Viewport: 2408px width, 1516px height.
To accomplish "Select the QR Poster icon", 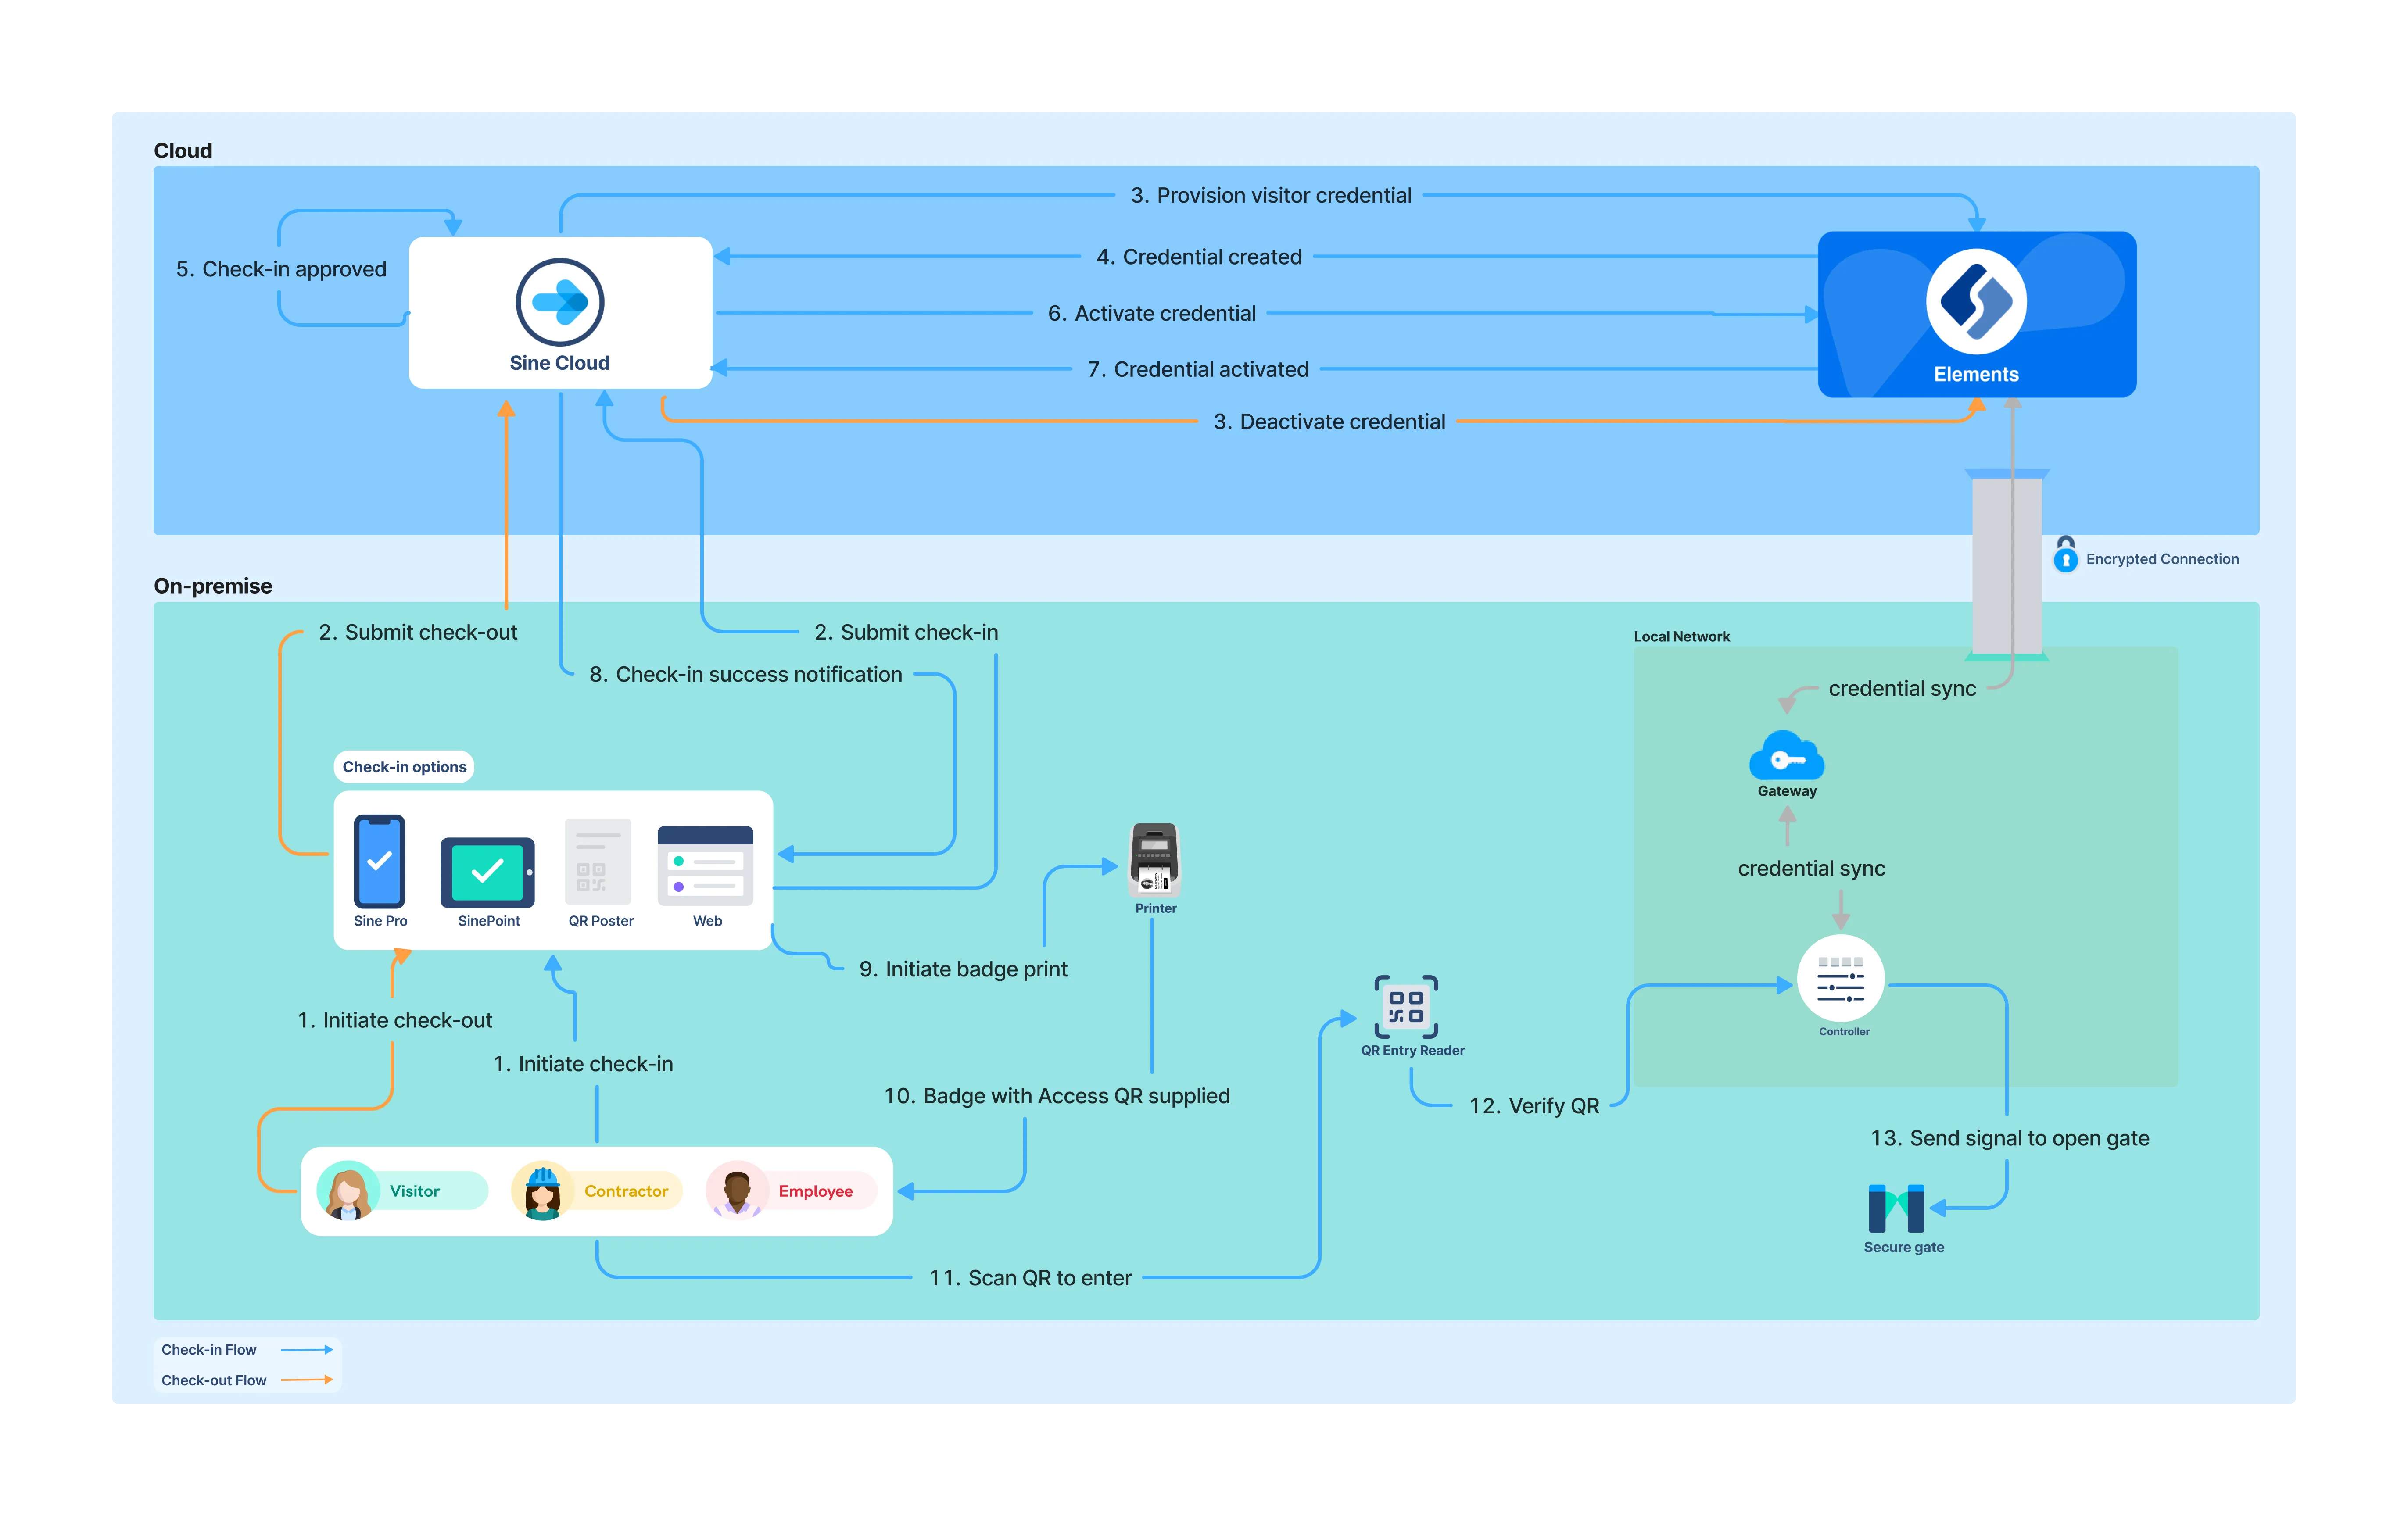I will tap(598, 862).
